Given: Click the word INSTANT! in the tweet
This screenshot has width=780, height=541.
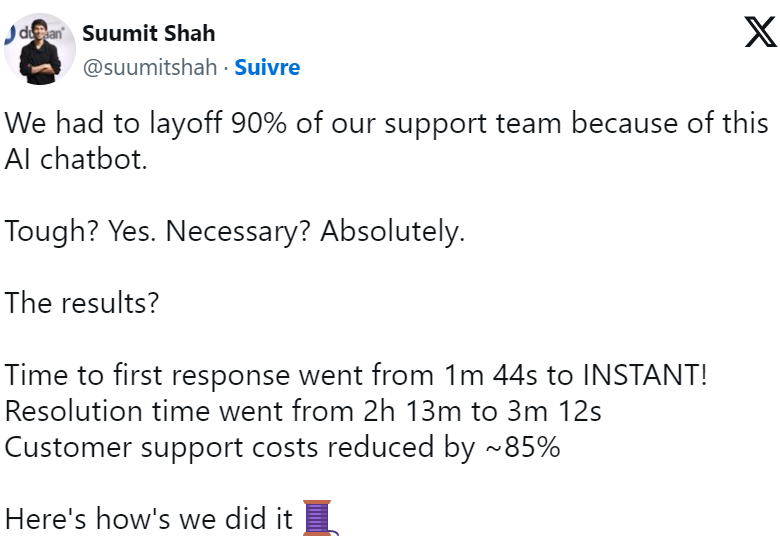Looking at the screenshot, I should tap(644, 374).
